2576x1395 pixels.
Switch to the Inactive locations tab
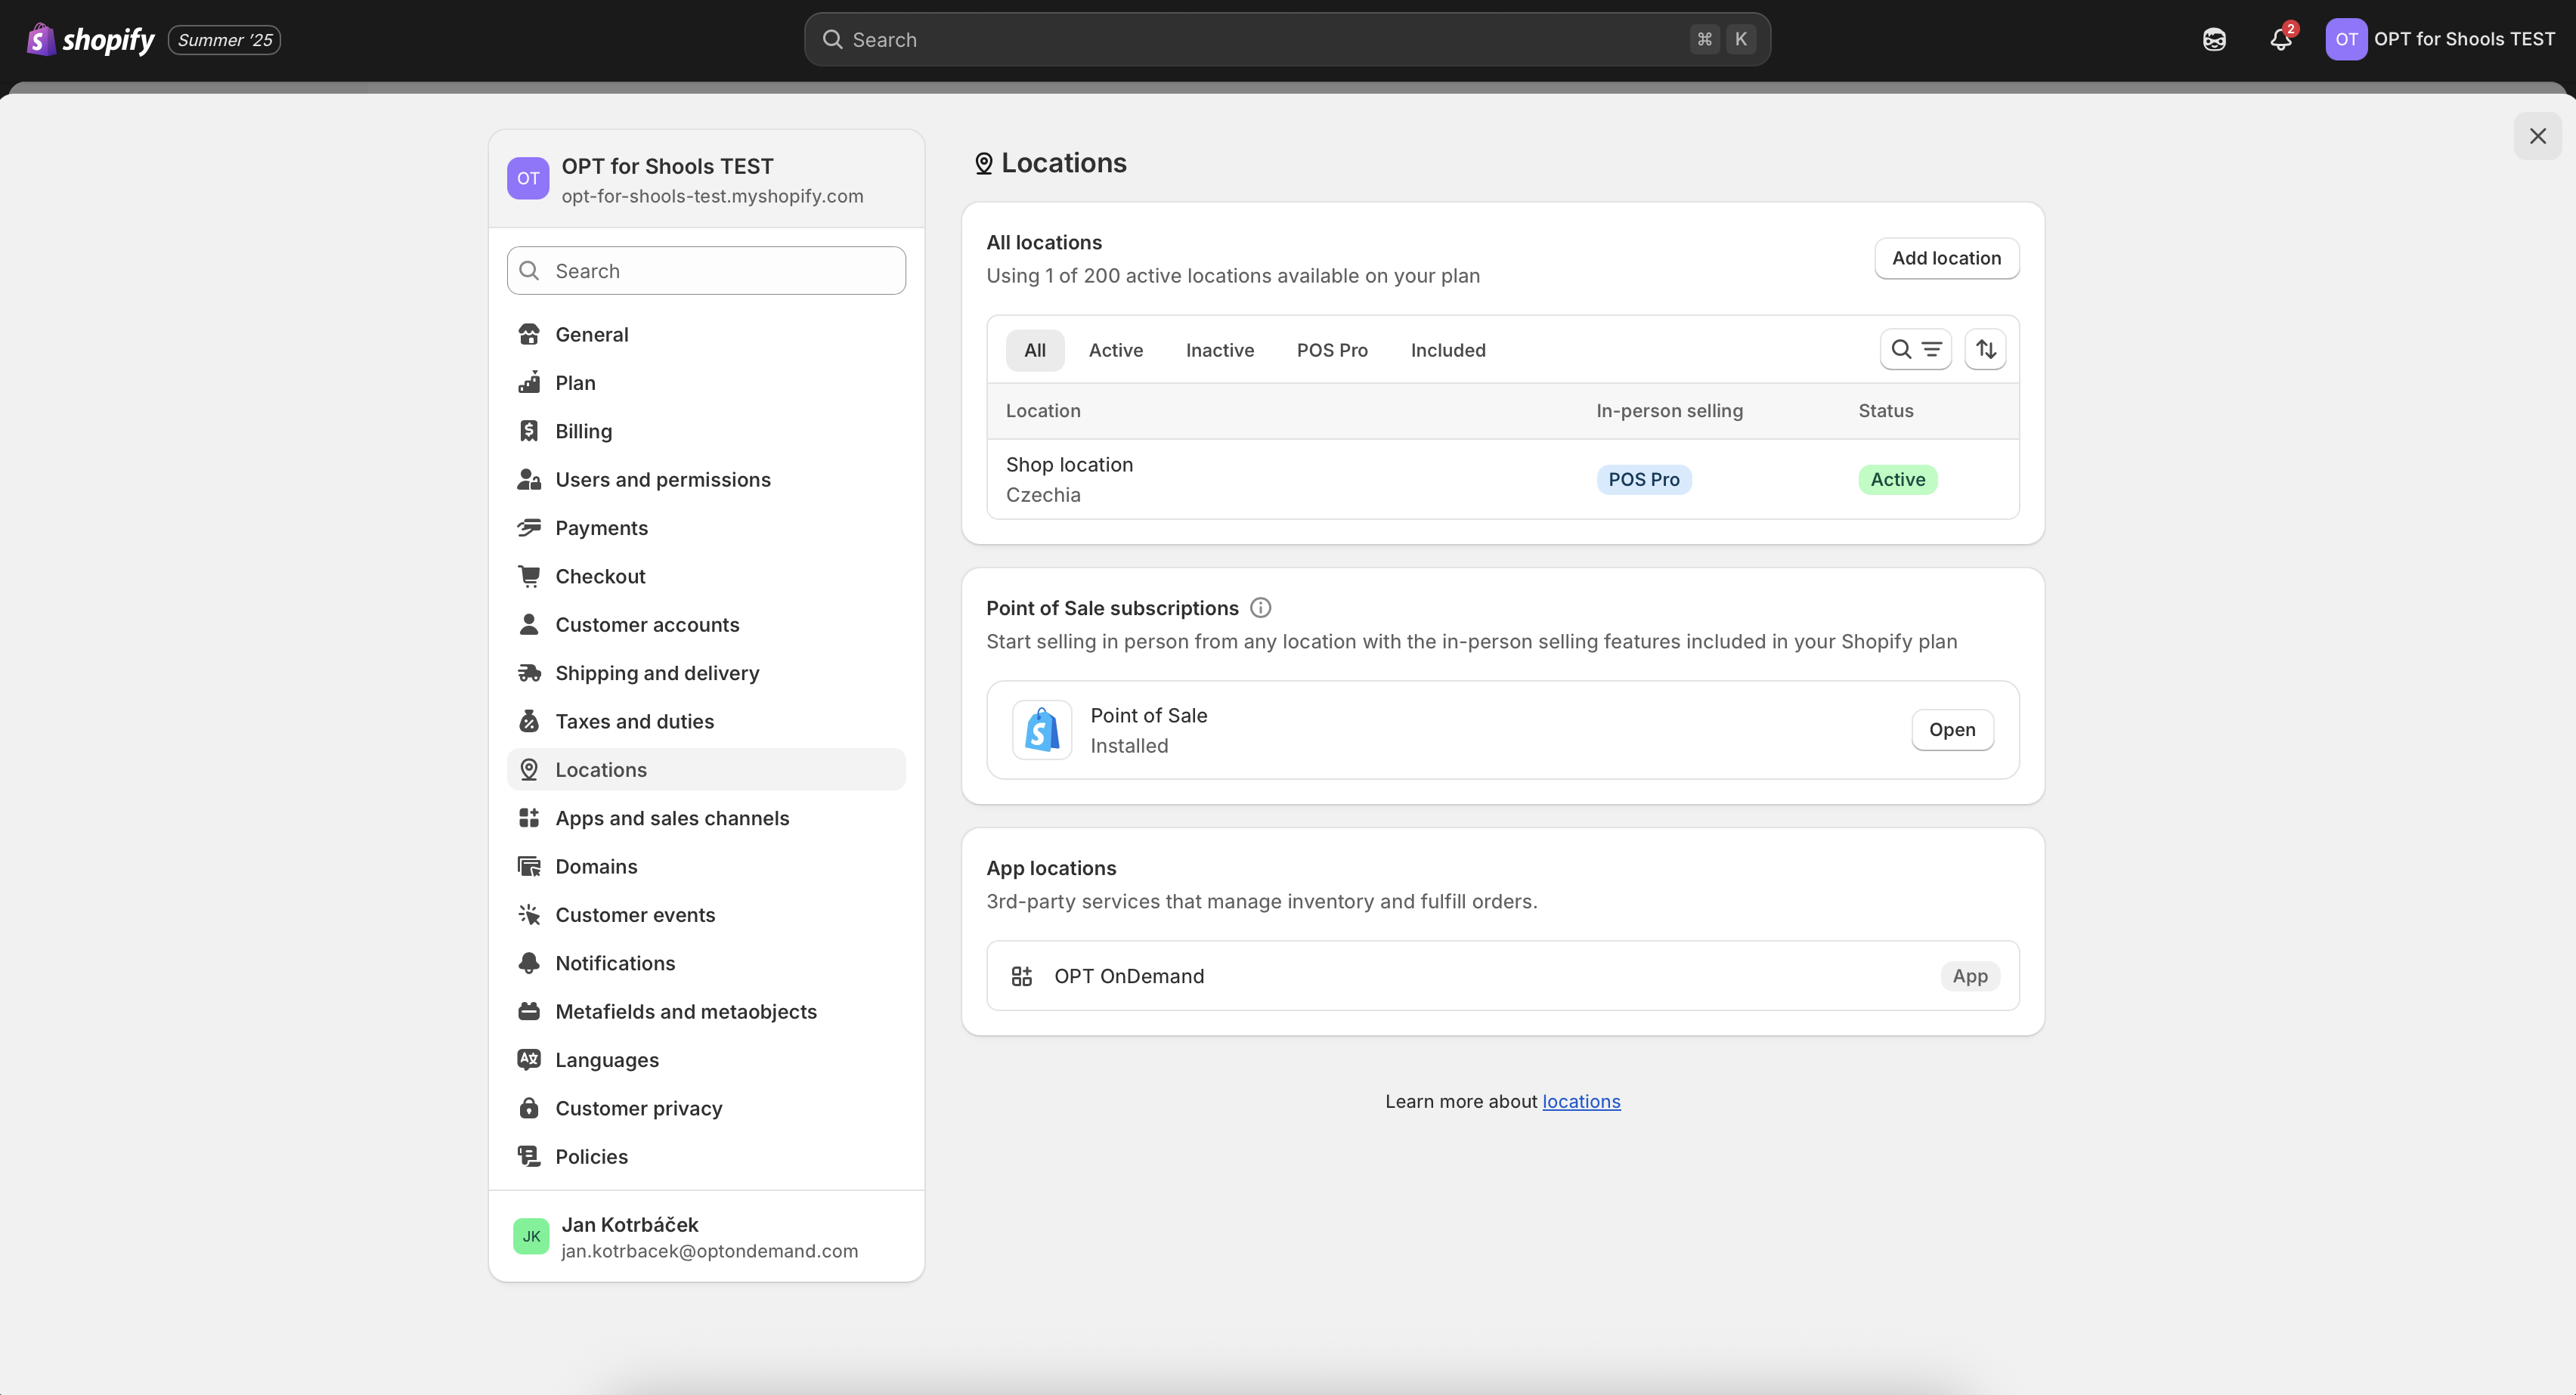[1219, 350]
